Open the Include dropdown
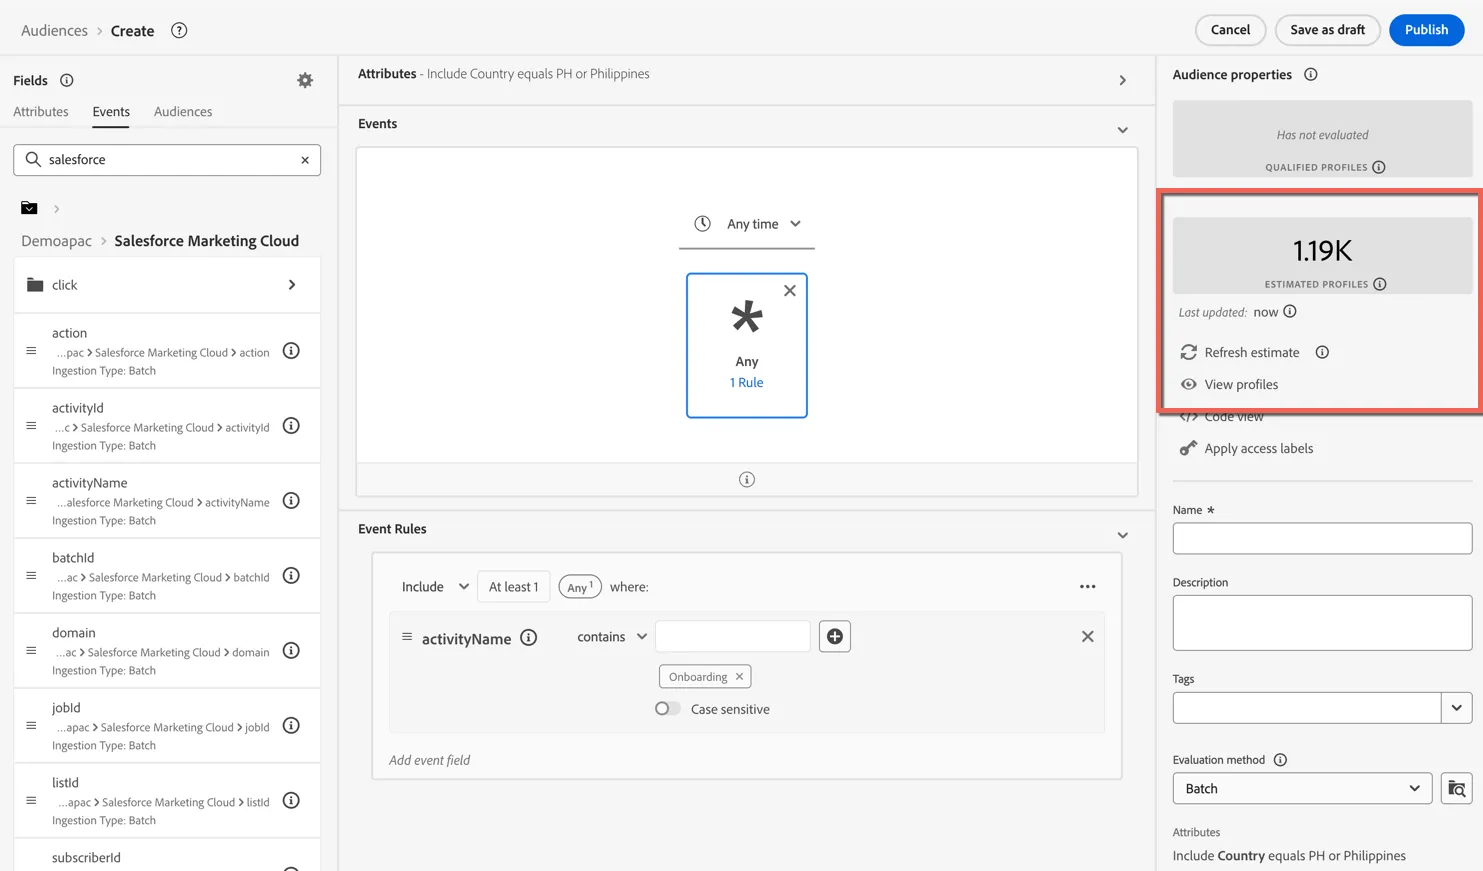The width and height of the screenshot is (1483, 871). 435,587
